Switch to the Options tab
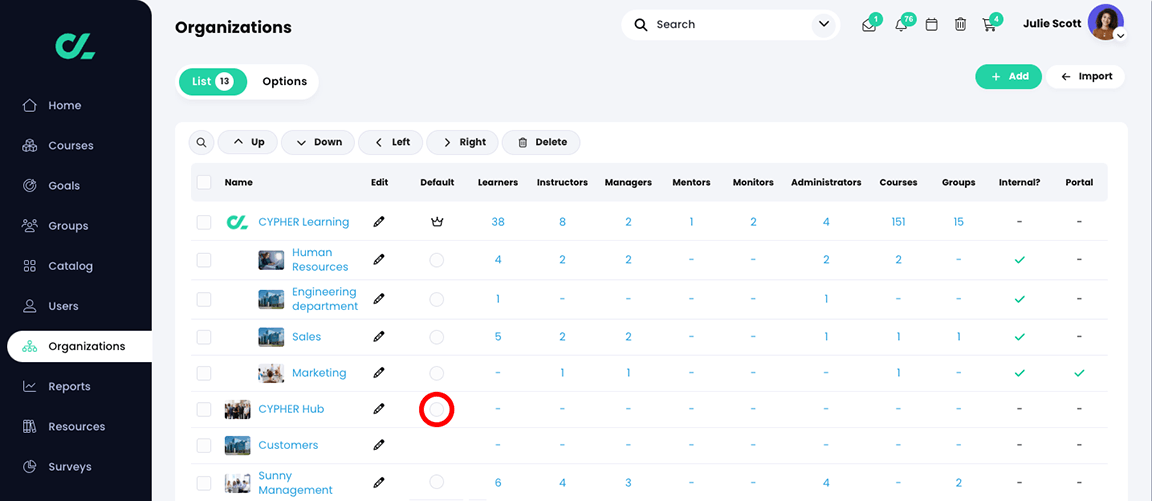This screenshot has height=501, width=1152. click(x=284, y=82)
